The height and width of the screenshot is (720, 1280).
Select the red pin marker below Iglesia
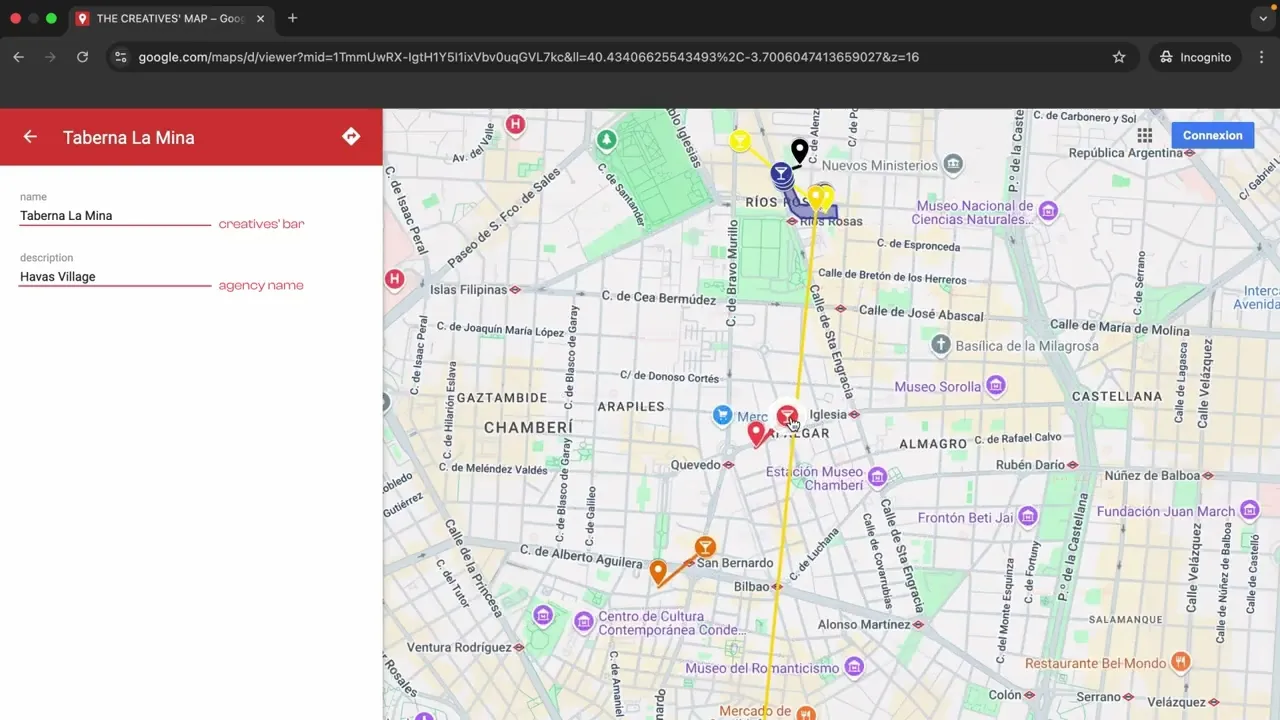(x=757, y=434)
